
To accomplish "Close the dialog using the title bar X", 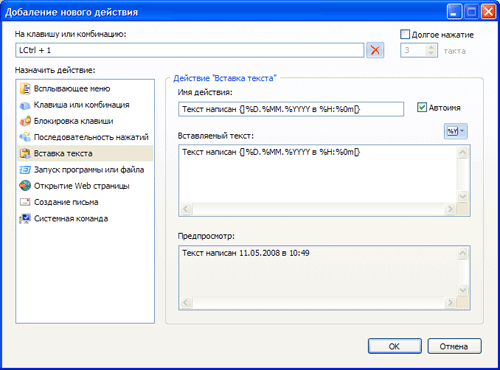I will click(488, 12).
